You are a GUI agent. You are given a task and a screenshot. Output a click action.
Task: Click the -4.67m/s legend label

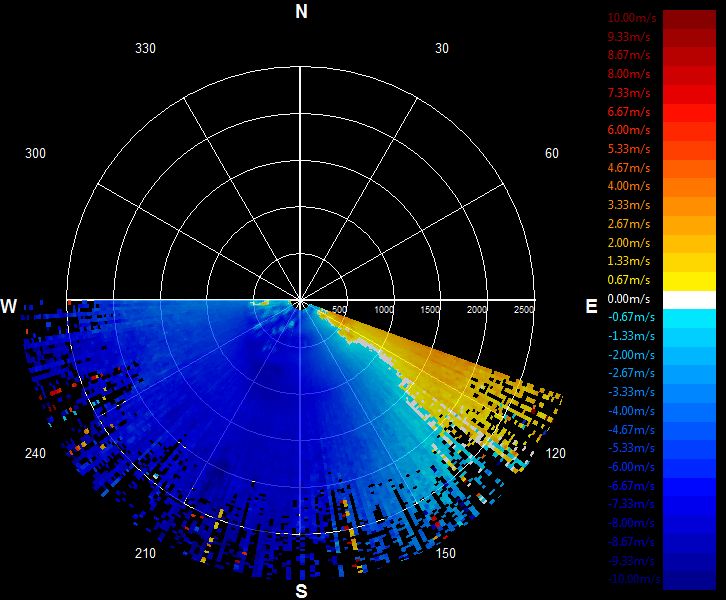tap(631, 430)
